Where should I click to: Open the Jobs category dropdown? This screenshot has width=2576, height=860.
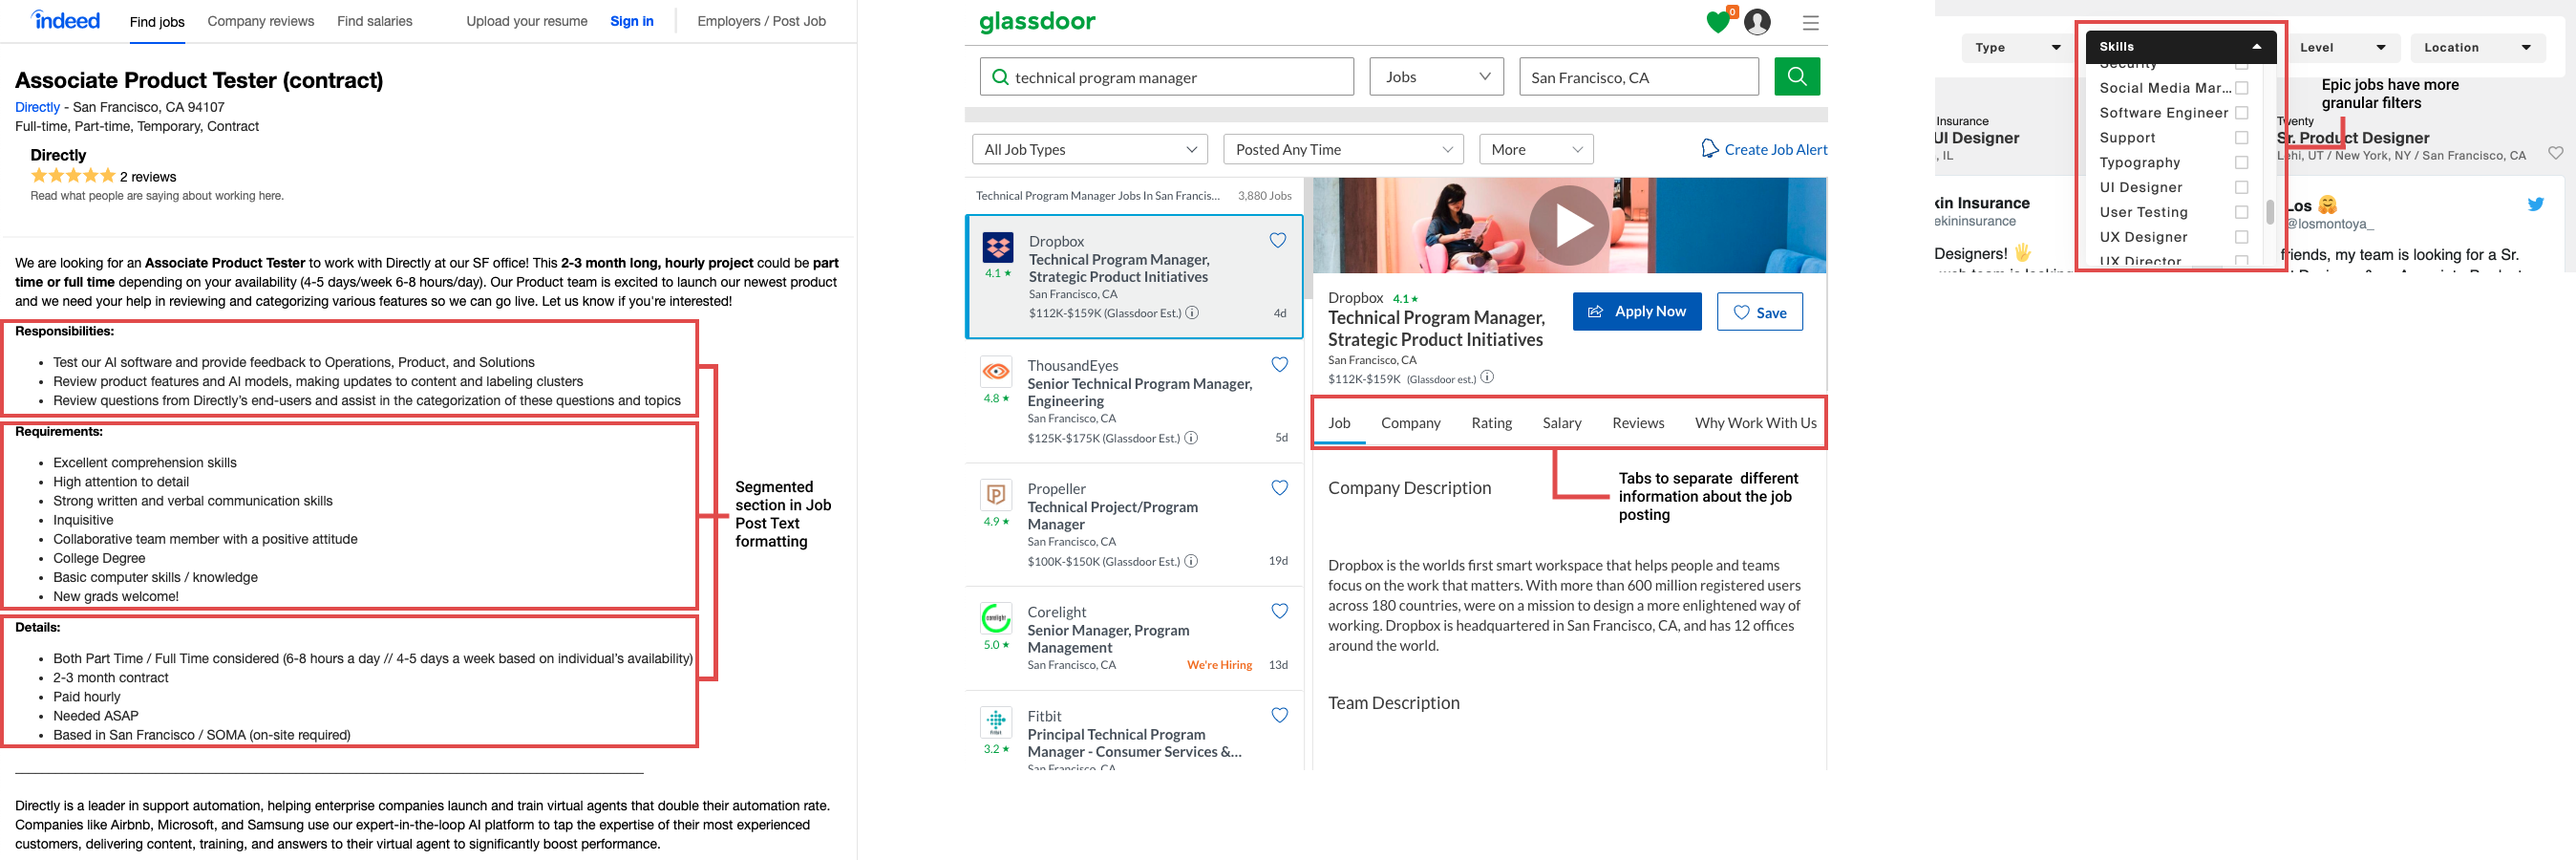[x=1436, y=77]
